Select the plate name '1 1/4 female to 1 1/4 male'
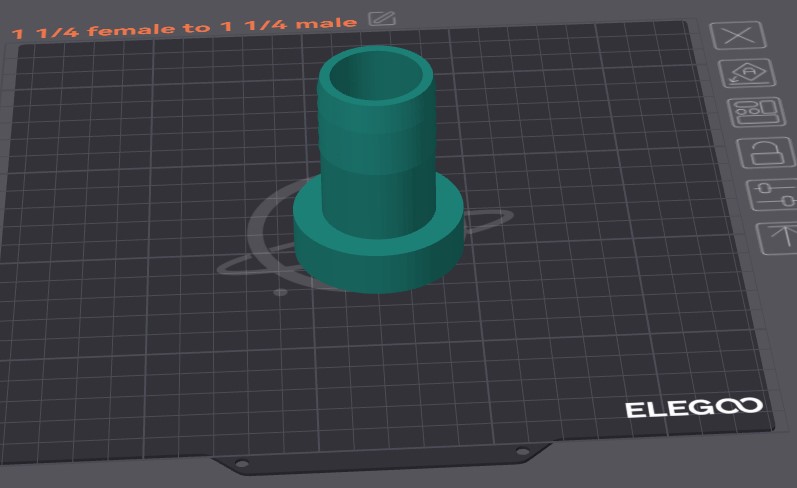This screenshot has height=488, width=797. [x=184, y=27]
